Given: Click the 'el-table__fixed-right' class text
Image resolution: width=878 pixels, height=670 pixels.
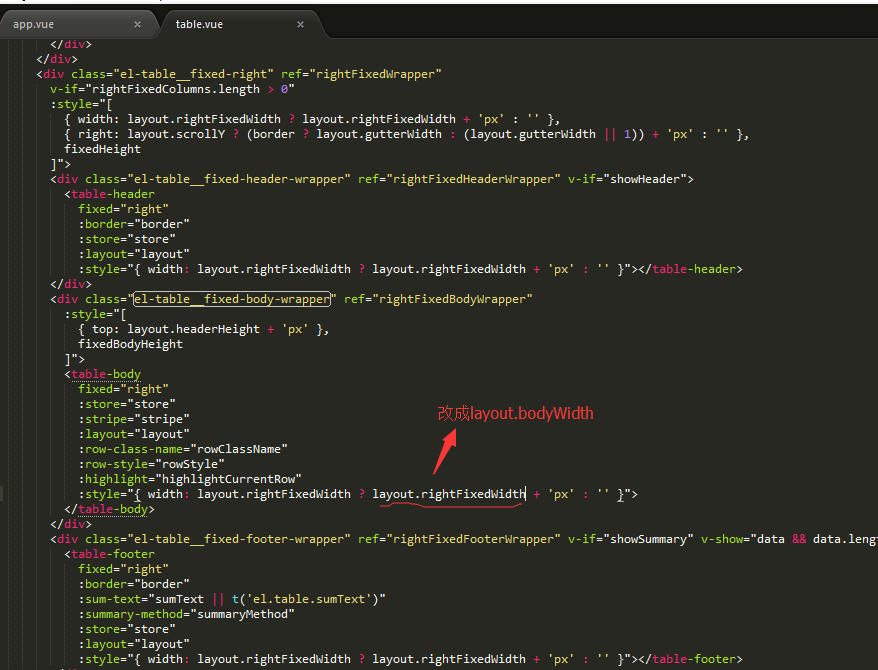Looking at the screenshot, I should pos(194,74).
